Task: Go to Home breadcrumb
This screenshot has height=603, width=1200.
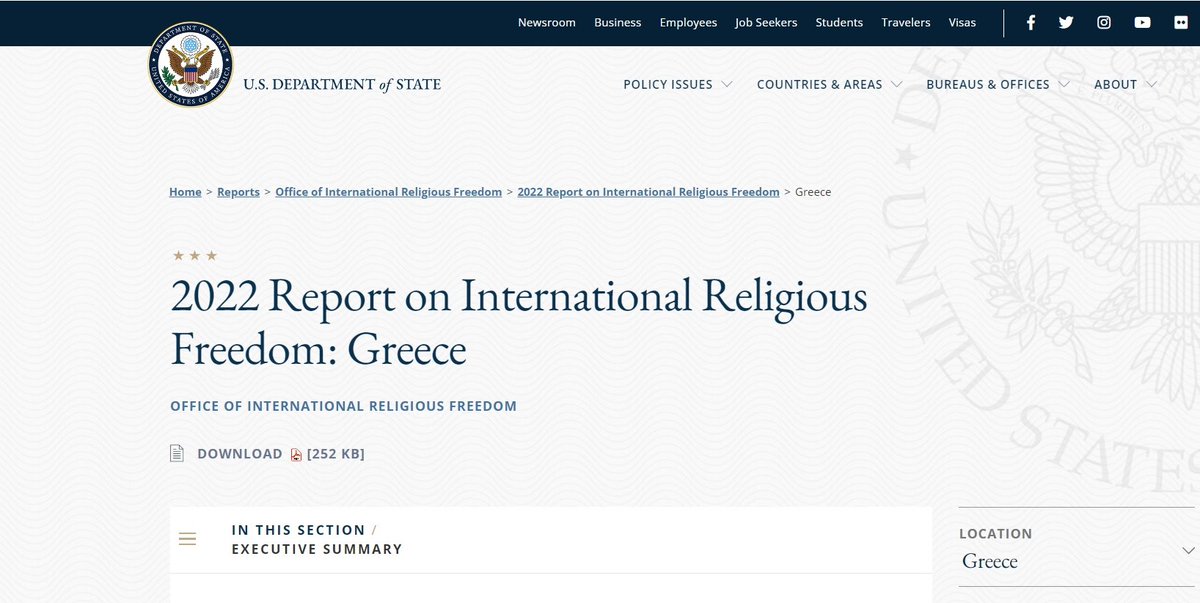Action: [x=185, y=192]
